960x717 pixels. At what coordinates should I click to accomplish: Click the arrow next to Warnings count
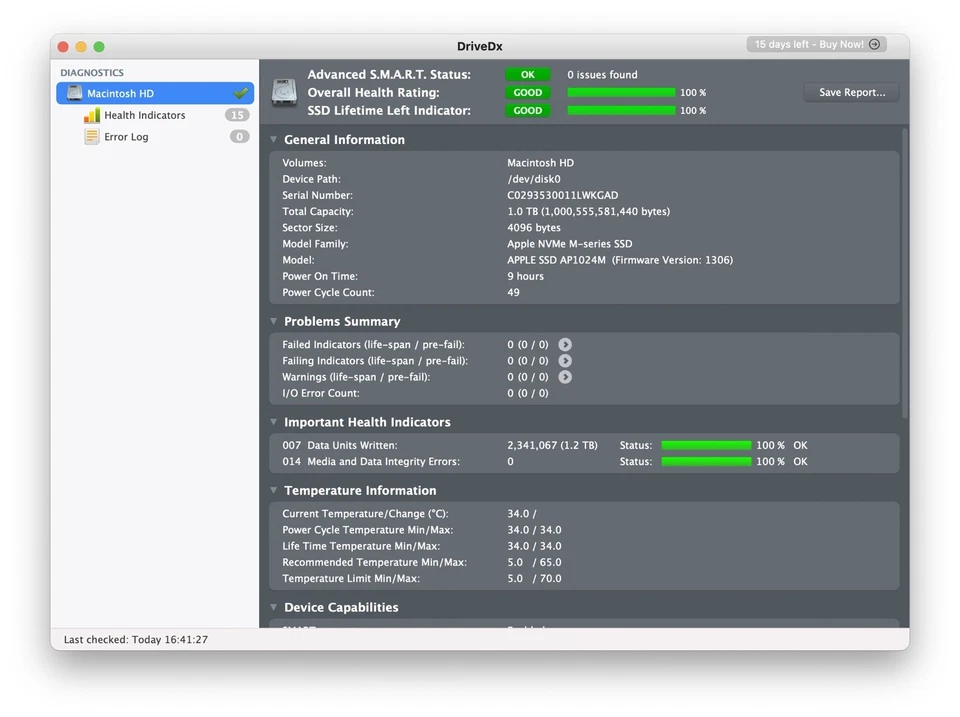565,377
